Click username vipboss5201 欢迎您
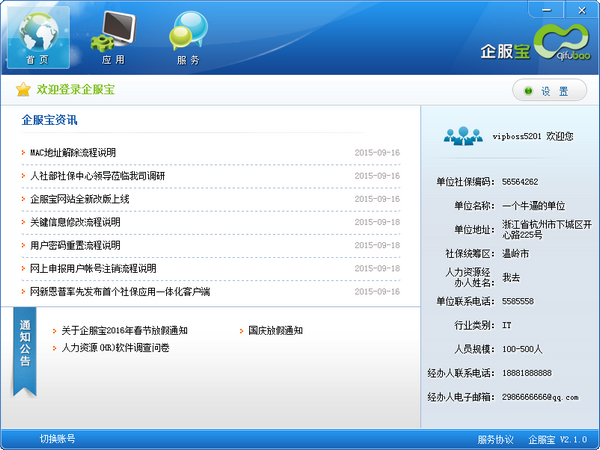 pyautogui.click(x=533, y=136)
